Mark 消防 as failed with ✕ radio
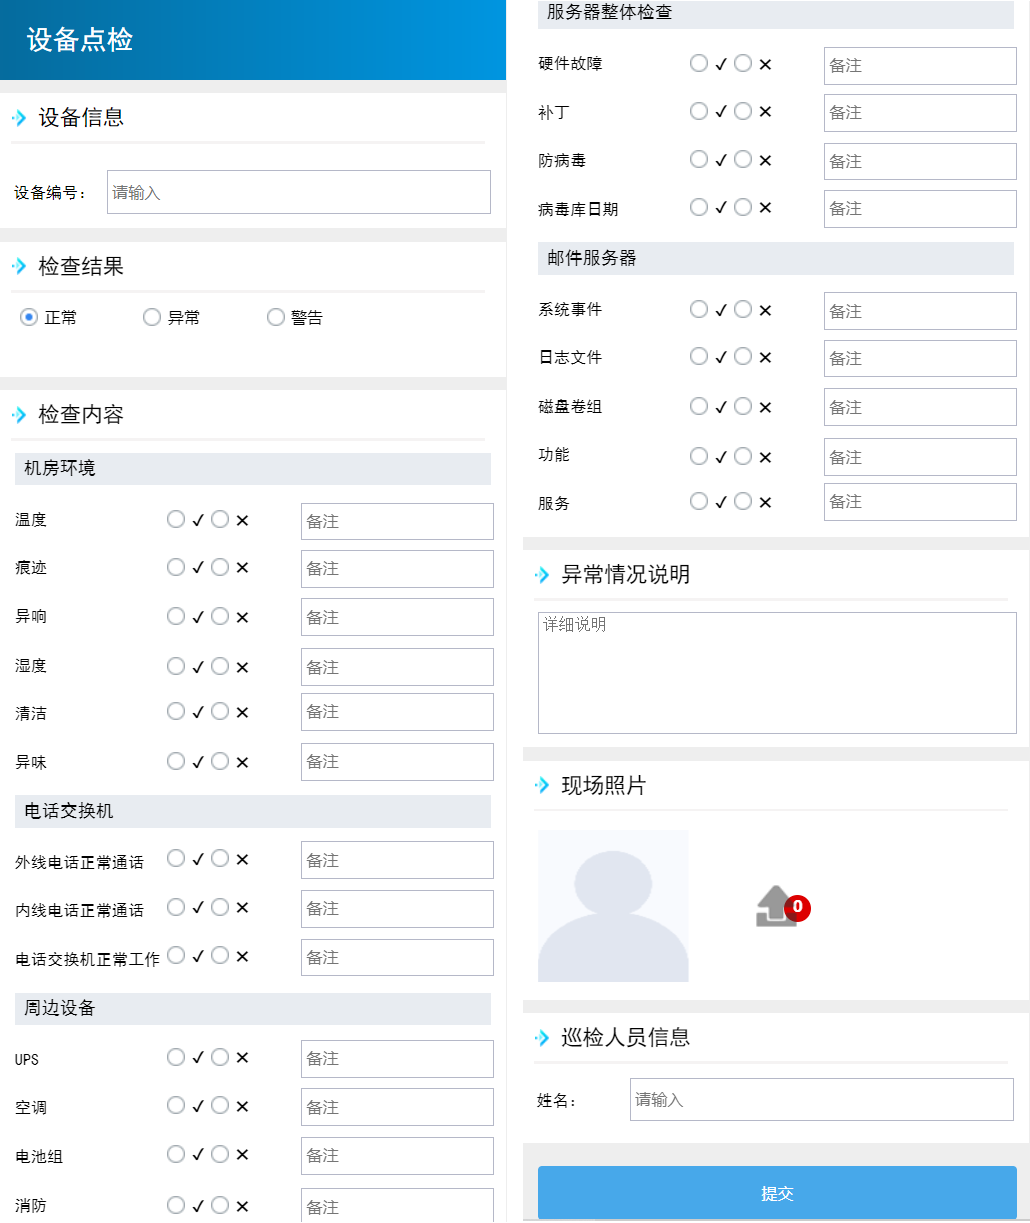1030x1223 pixels. click(220, 1205)
